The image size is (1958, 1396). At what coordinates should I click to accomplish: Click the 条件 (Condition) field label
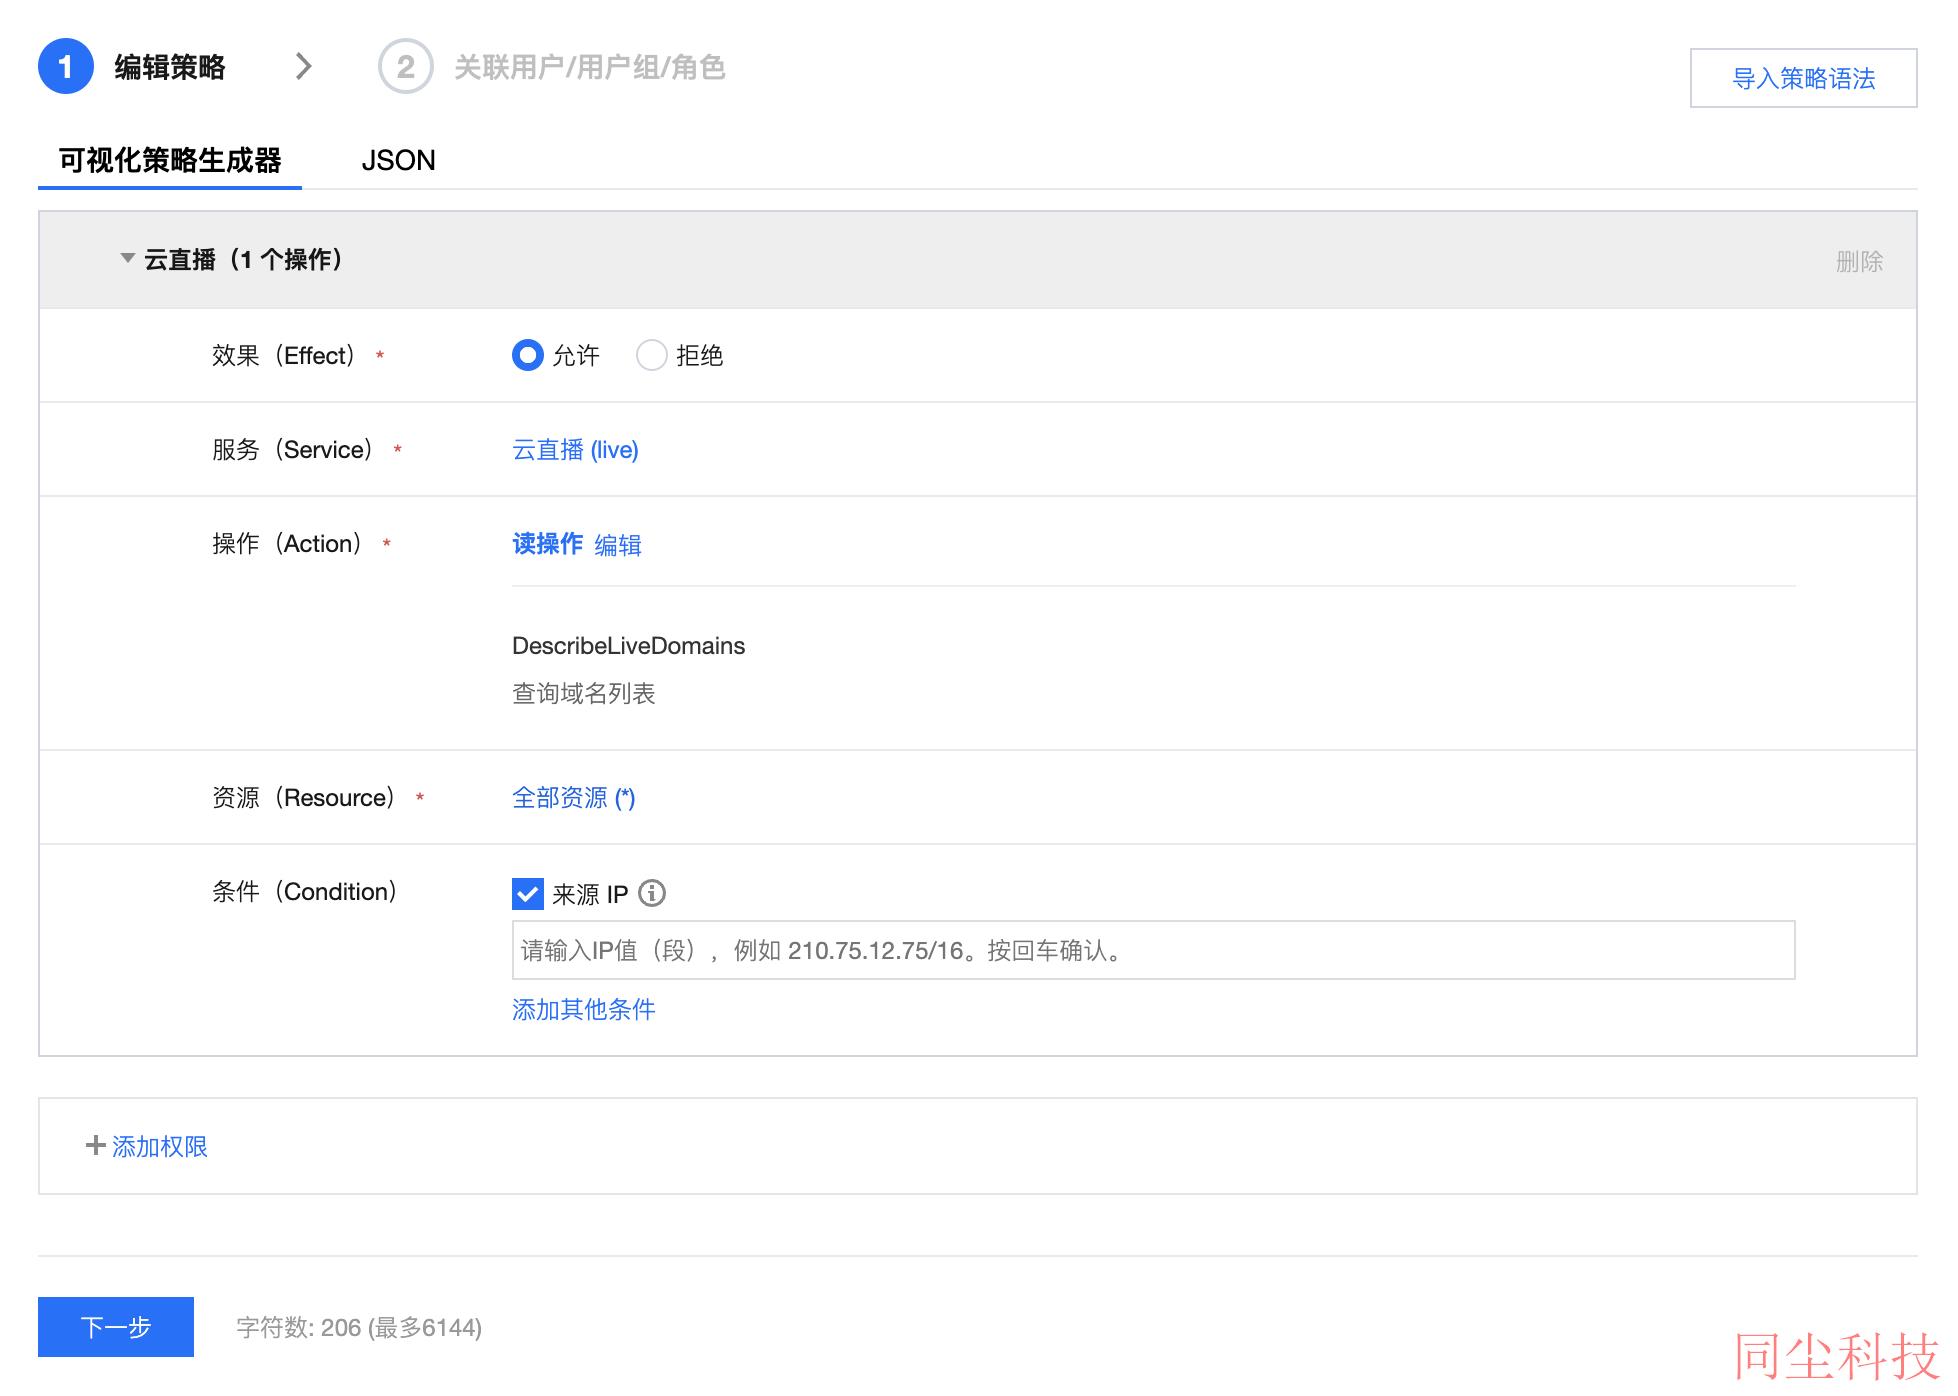(306, 892)
